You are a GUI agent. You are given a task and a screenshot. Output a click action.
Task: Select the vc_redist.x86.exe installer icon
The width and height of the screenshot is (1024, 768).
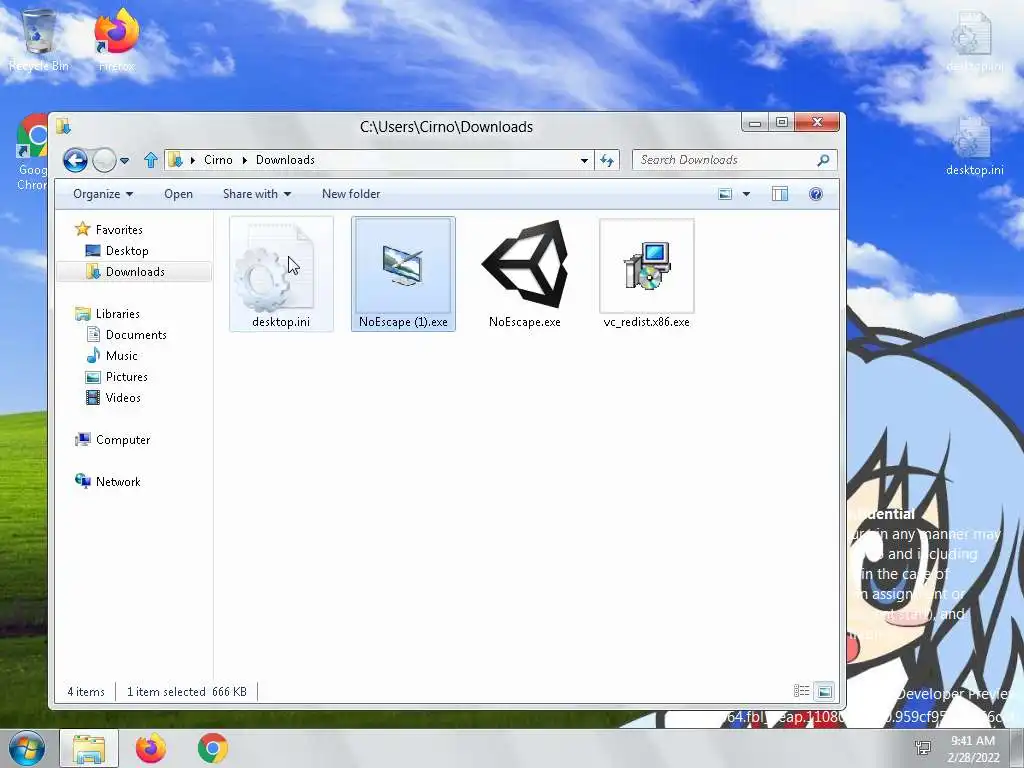click(647, 266)
